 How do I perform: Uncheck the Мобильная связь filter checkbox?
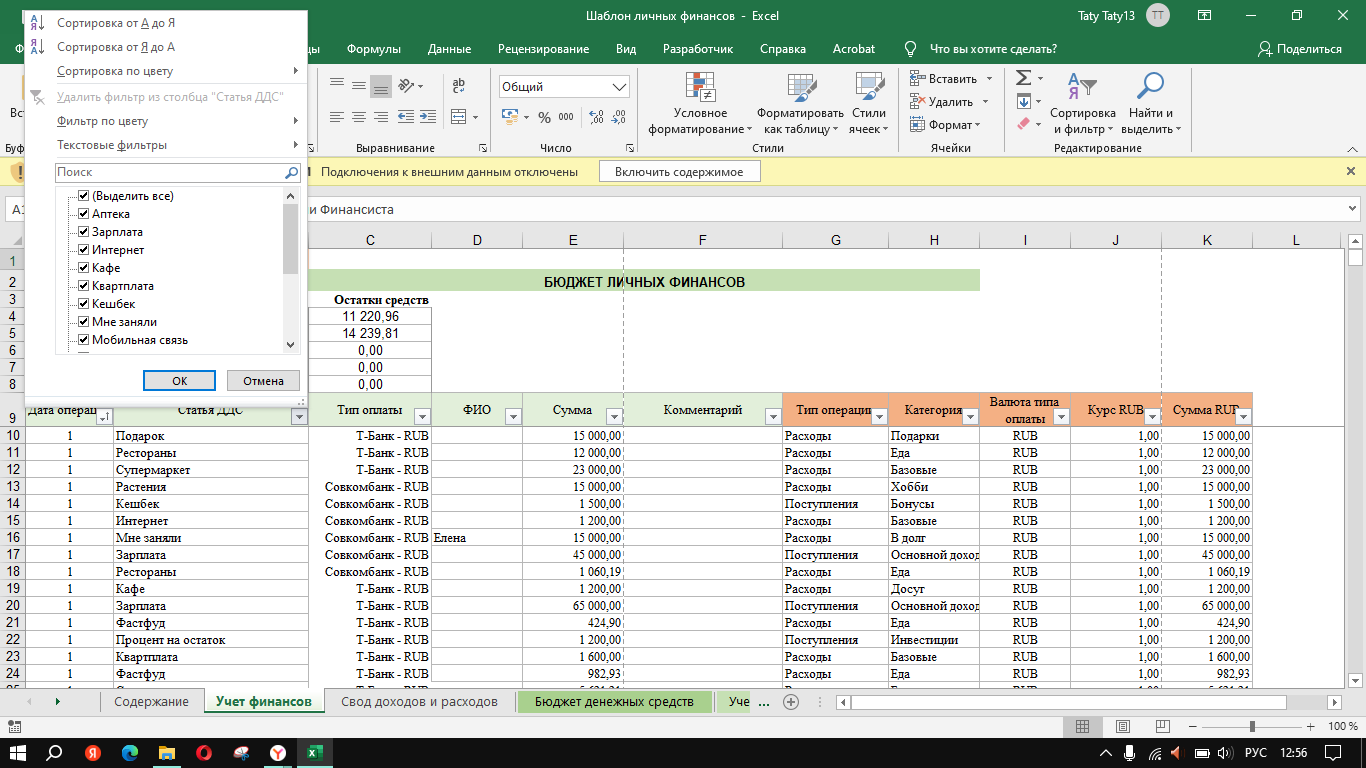pyautogui.click(x=84, y=340)
